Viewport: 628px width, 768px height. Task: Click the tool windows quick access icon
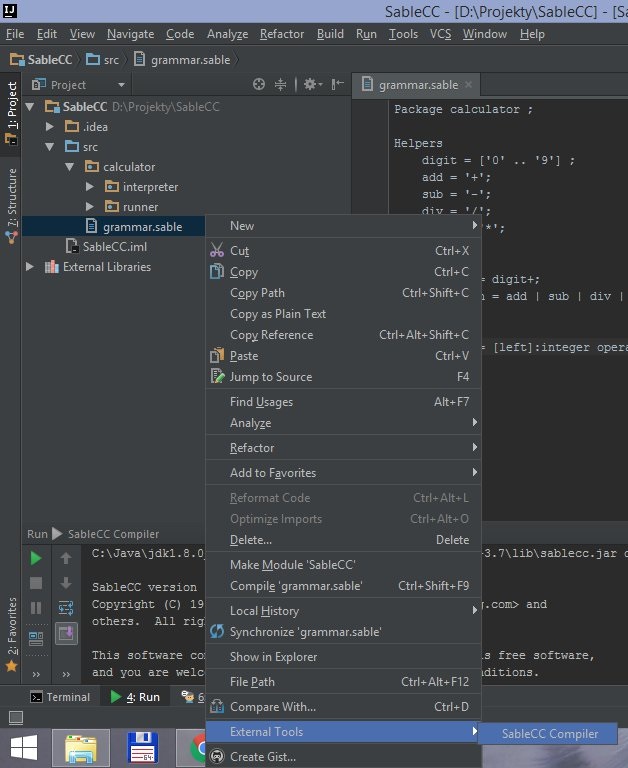(16, 718)
